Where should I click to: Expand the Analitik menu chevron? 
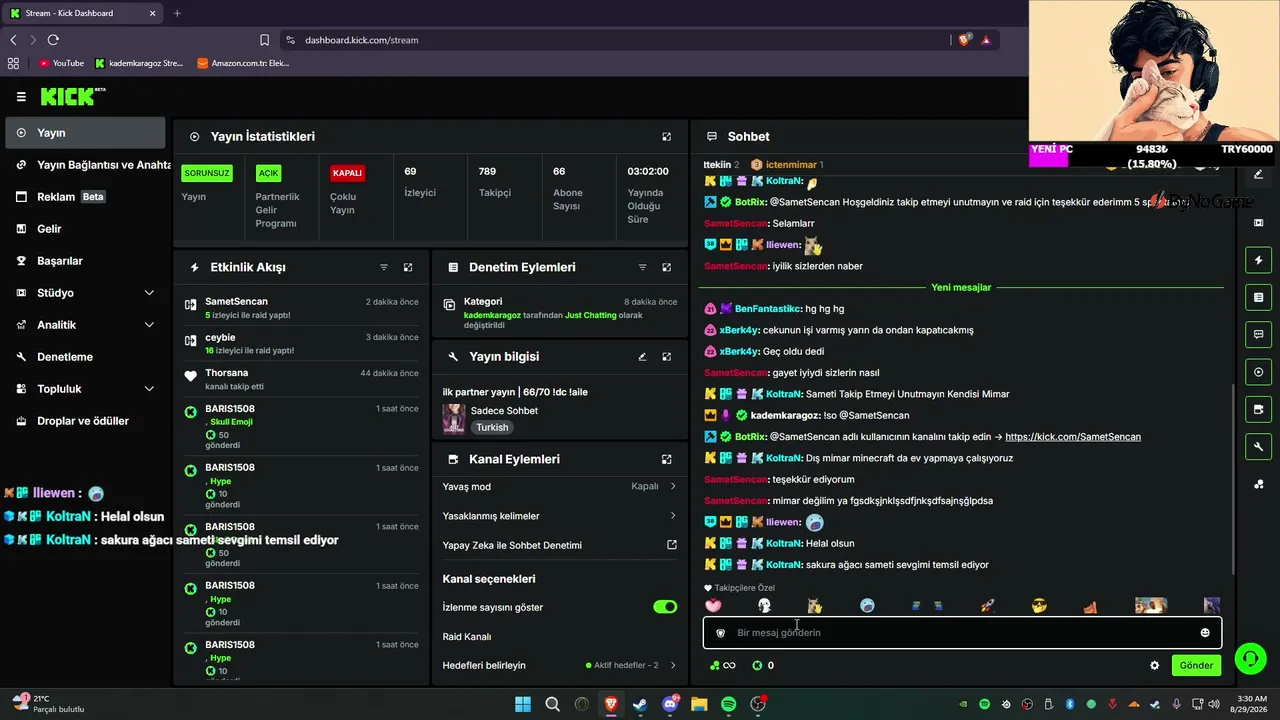pyautogui.click(x=149, y=325)
